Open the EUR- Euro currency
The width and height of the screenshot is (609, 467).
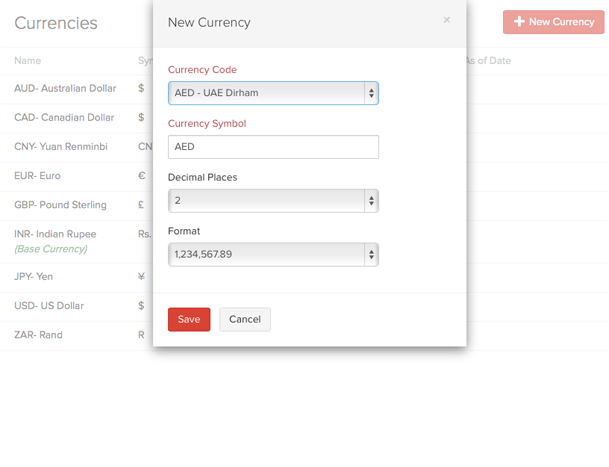click(37, 176)
